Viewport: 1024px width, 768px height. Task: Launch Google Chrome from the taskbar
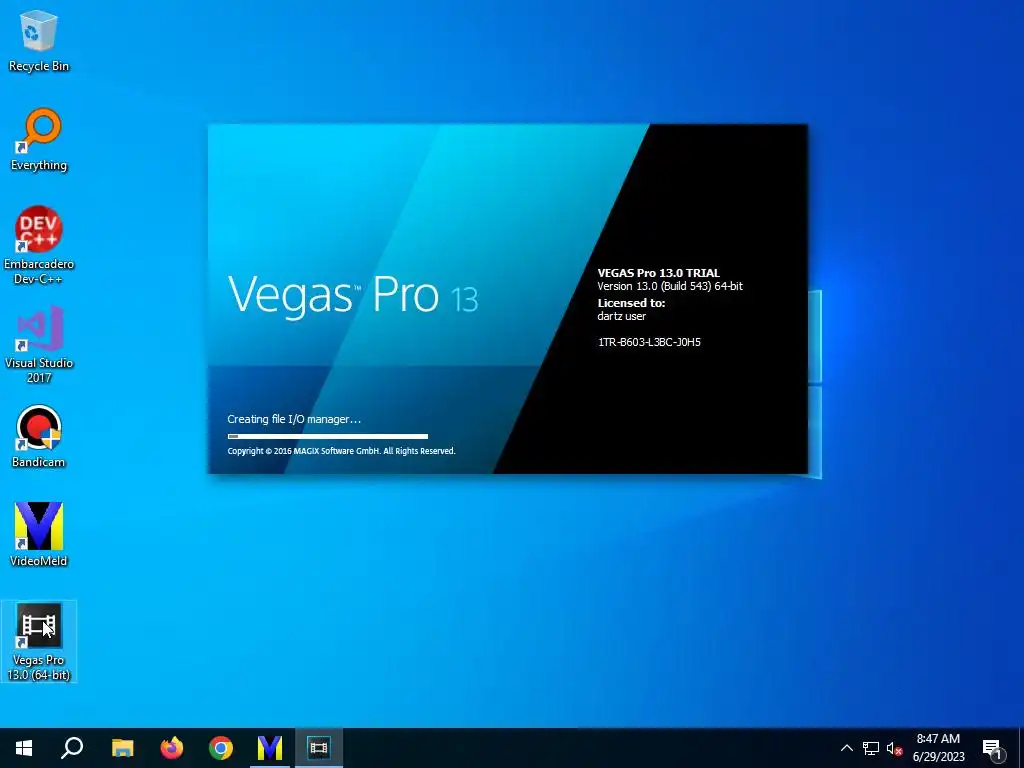[221, 748]
